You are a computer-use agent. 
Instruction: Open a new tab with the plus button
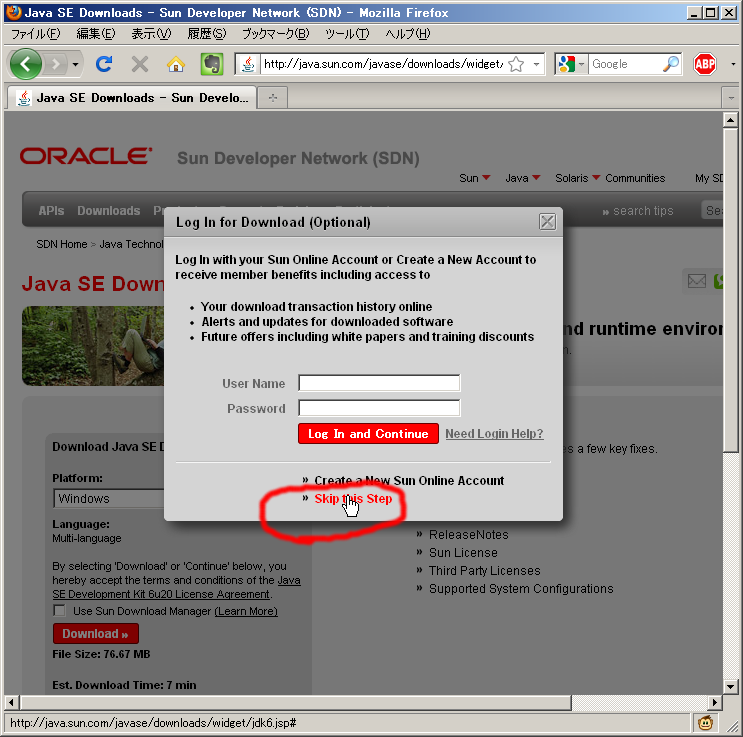272,98
